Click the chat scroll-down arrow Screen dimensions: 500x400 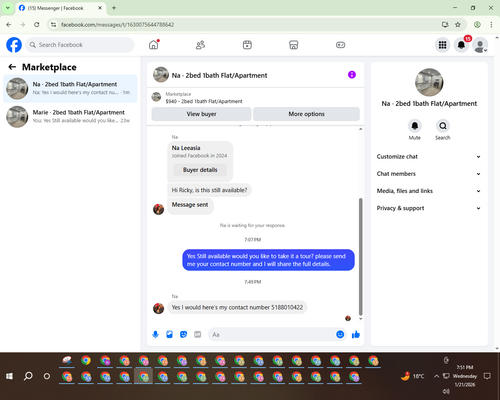pyautogui.click(x=360, y=319)
